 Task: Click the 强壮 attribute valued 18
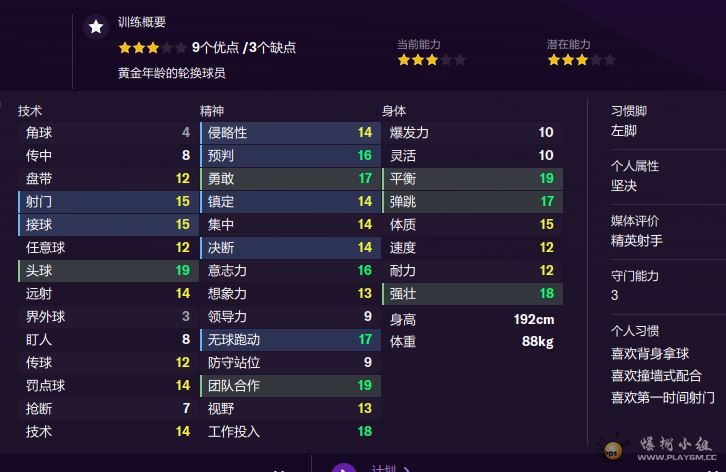pos(472,293)
